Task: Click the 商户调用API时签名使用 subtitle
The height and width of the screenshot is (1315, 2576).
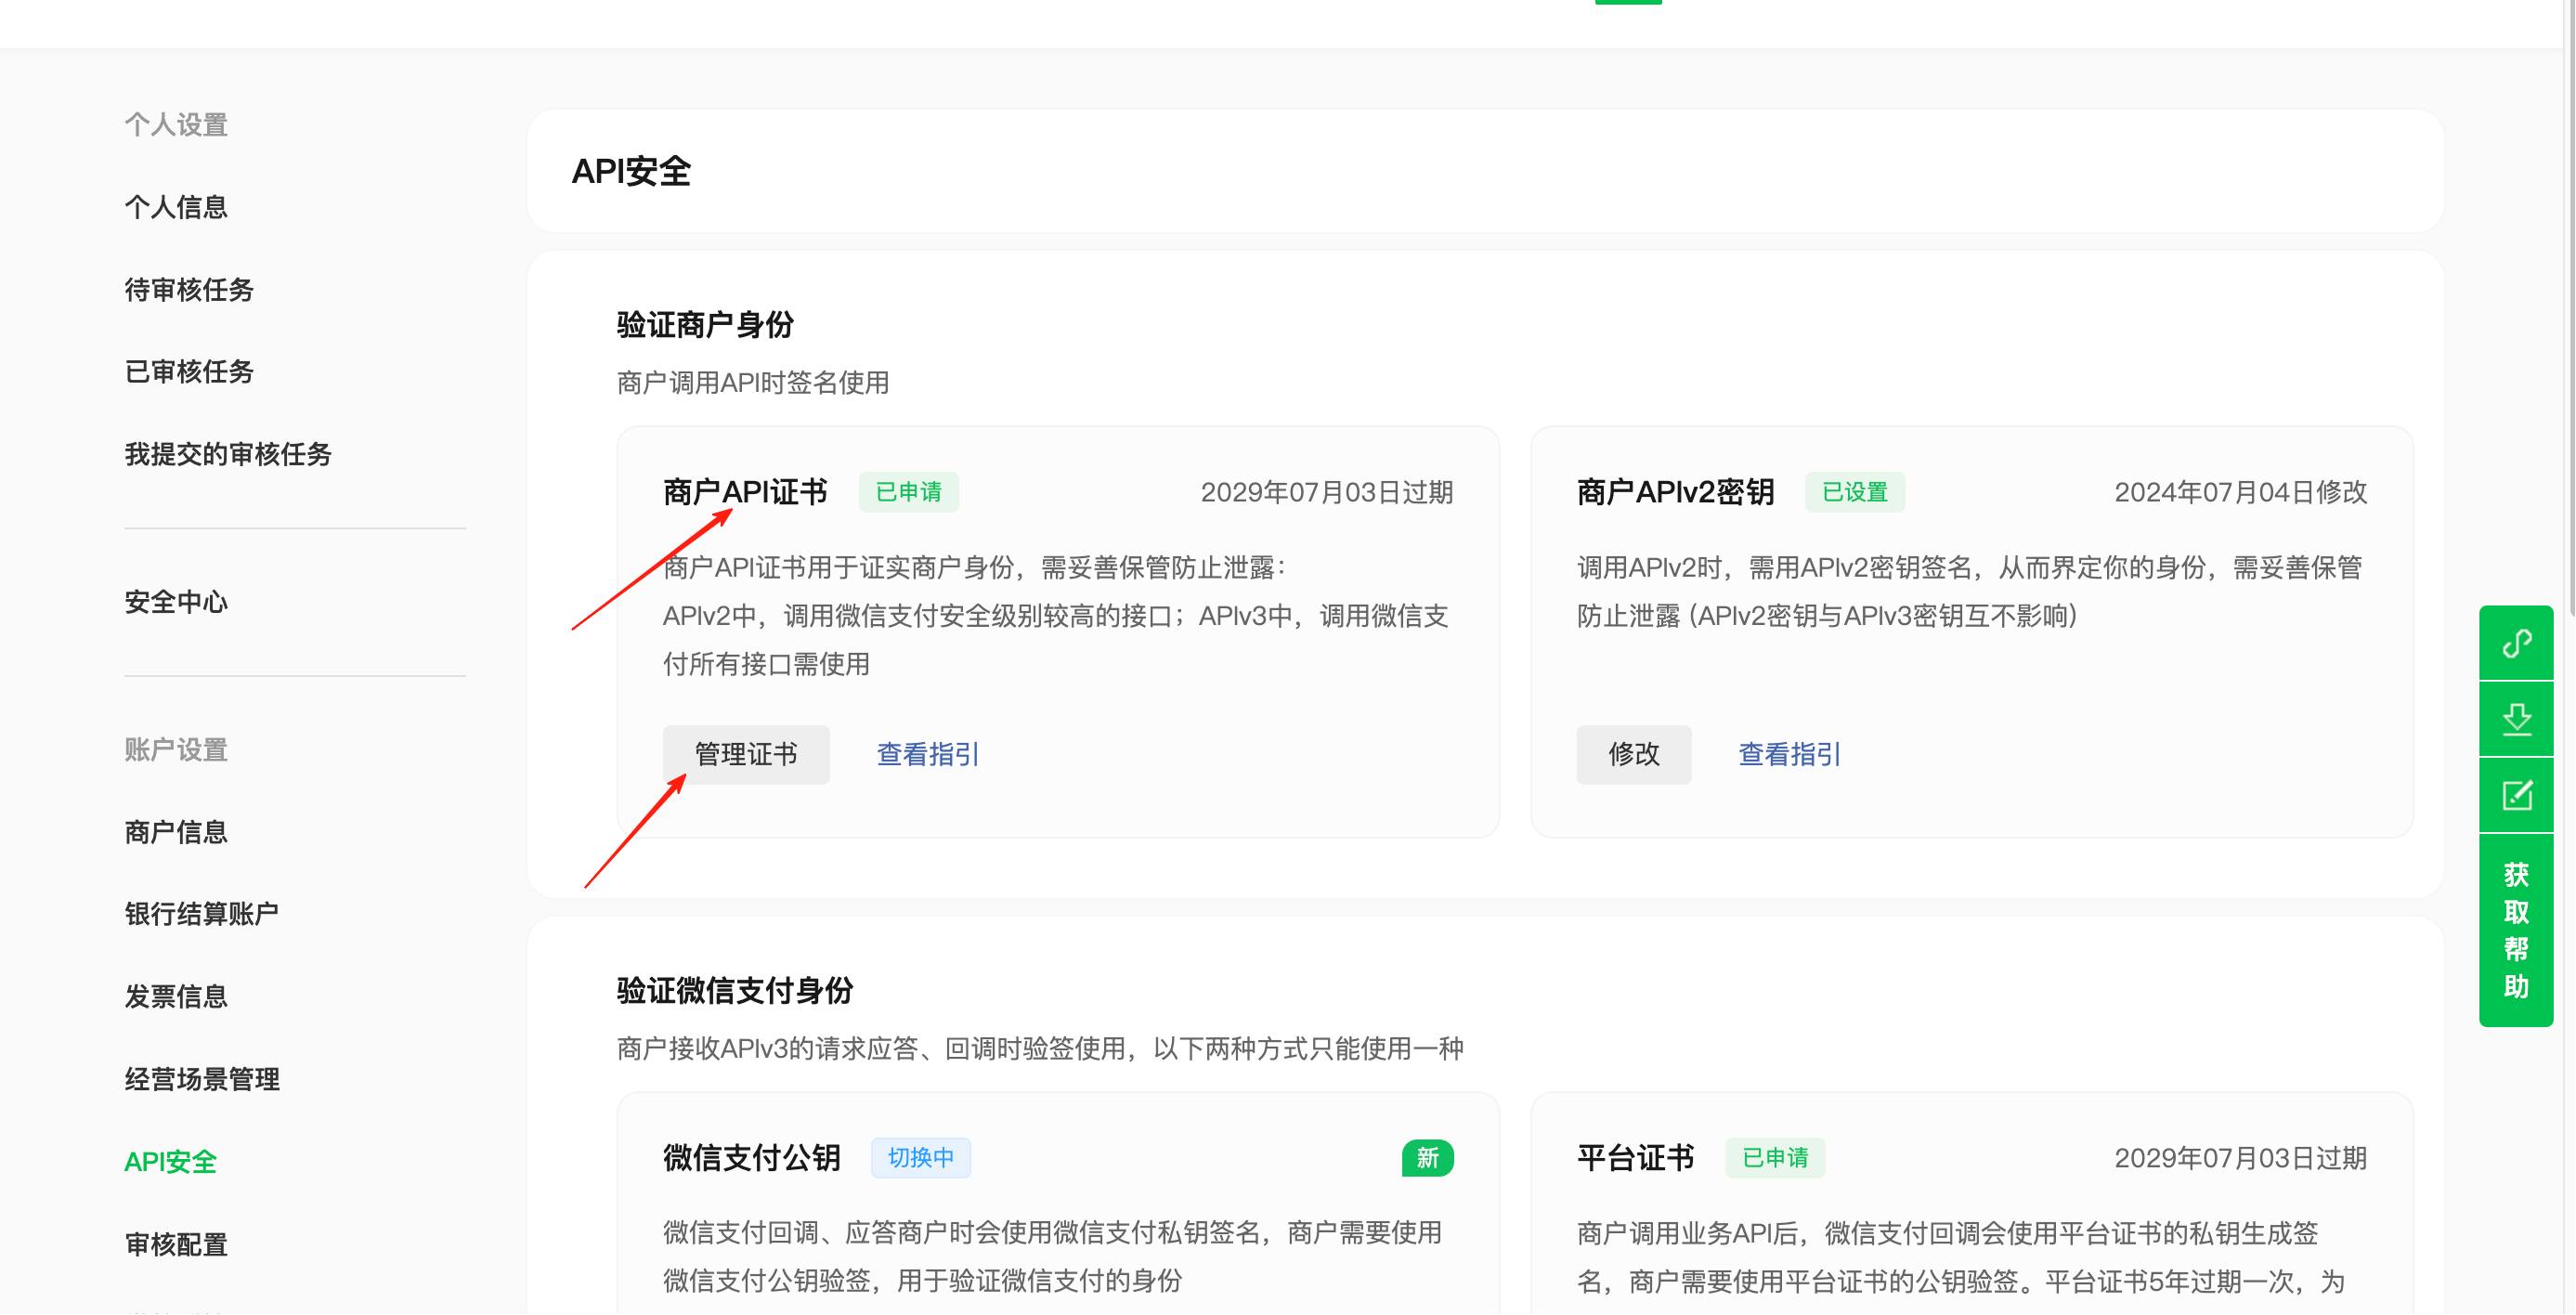Action: tap(753, 383)
